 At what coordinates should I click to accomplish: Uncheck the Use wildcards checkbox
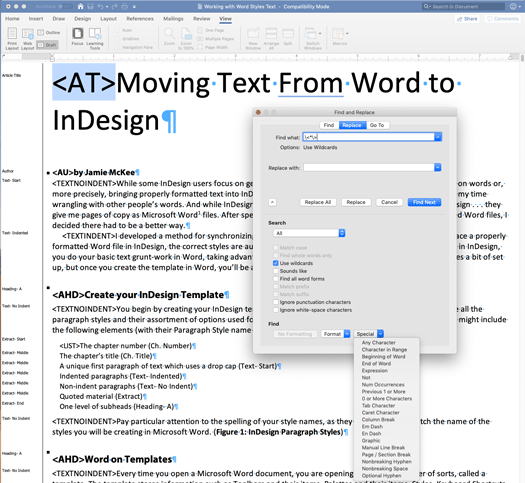click(276, 263)
